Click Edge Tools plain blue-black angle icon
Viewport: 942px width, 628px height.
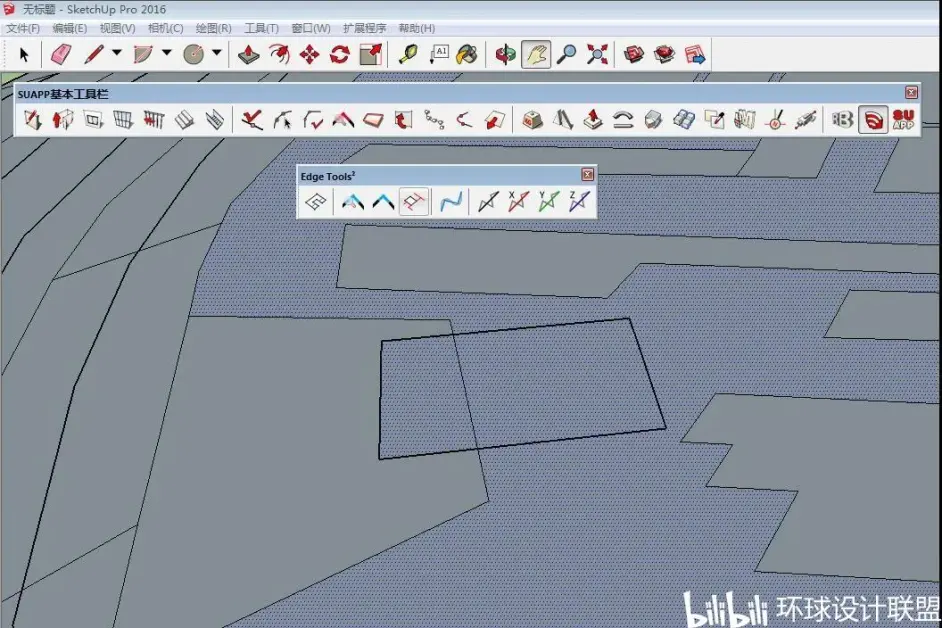[383, 201]
